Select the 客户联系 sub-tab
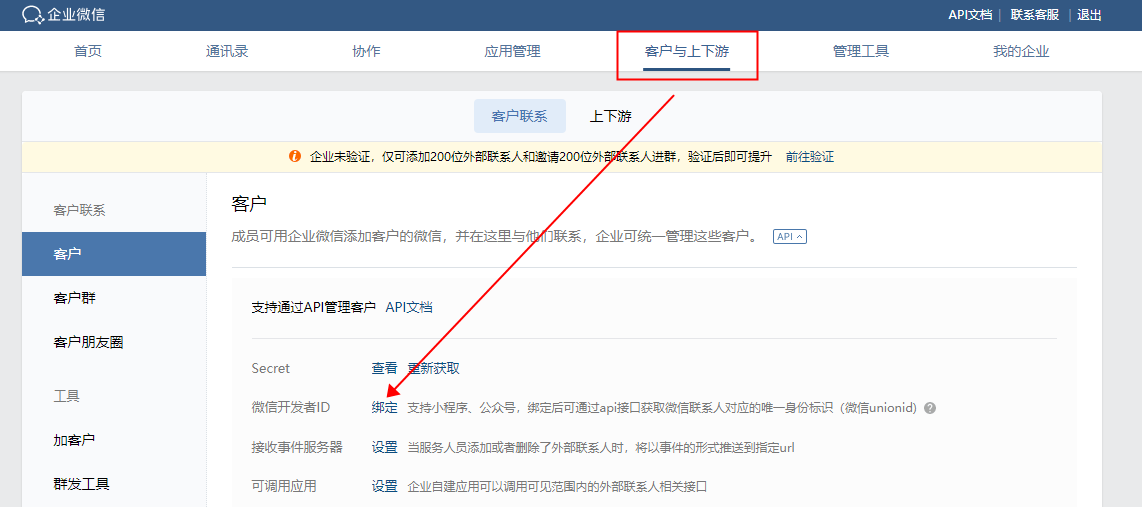1142x507 pixels. coord(519,116)
